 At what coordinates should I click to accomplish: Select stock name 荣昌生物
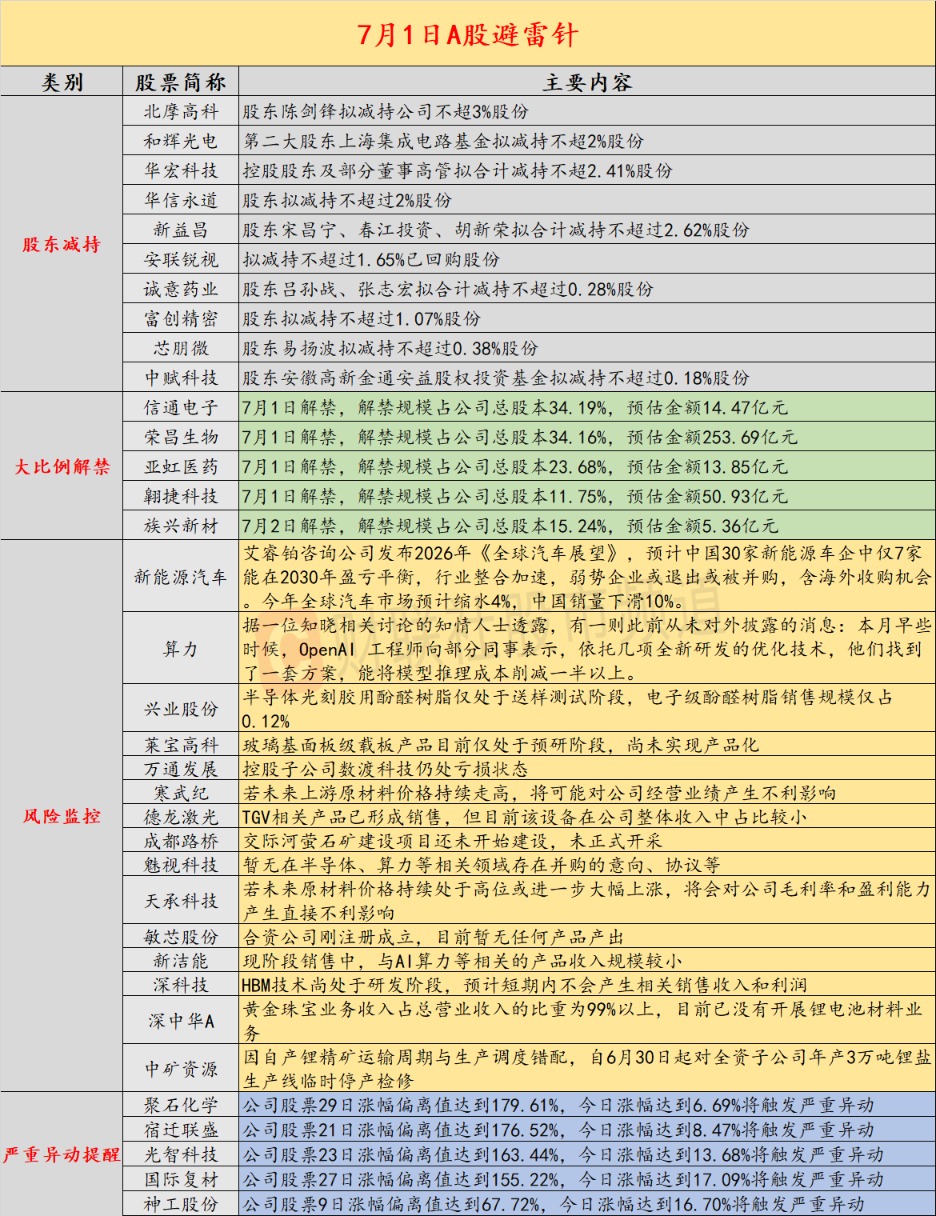(x=181, y=437)
